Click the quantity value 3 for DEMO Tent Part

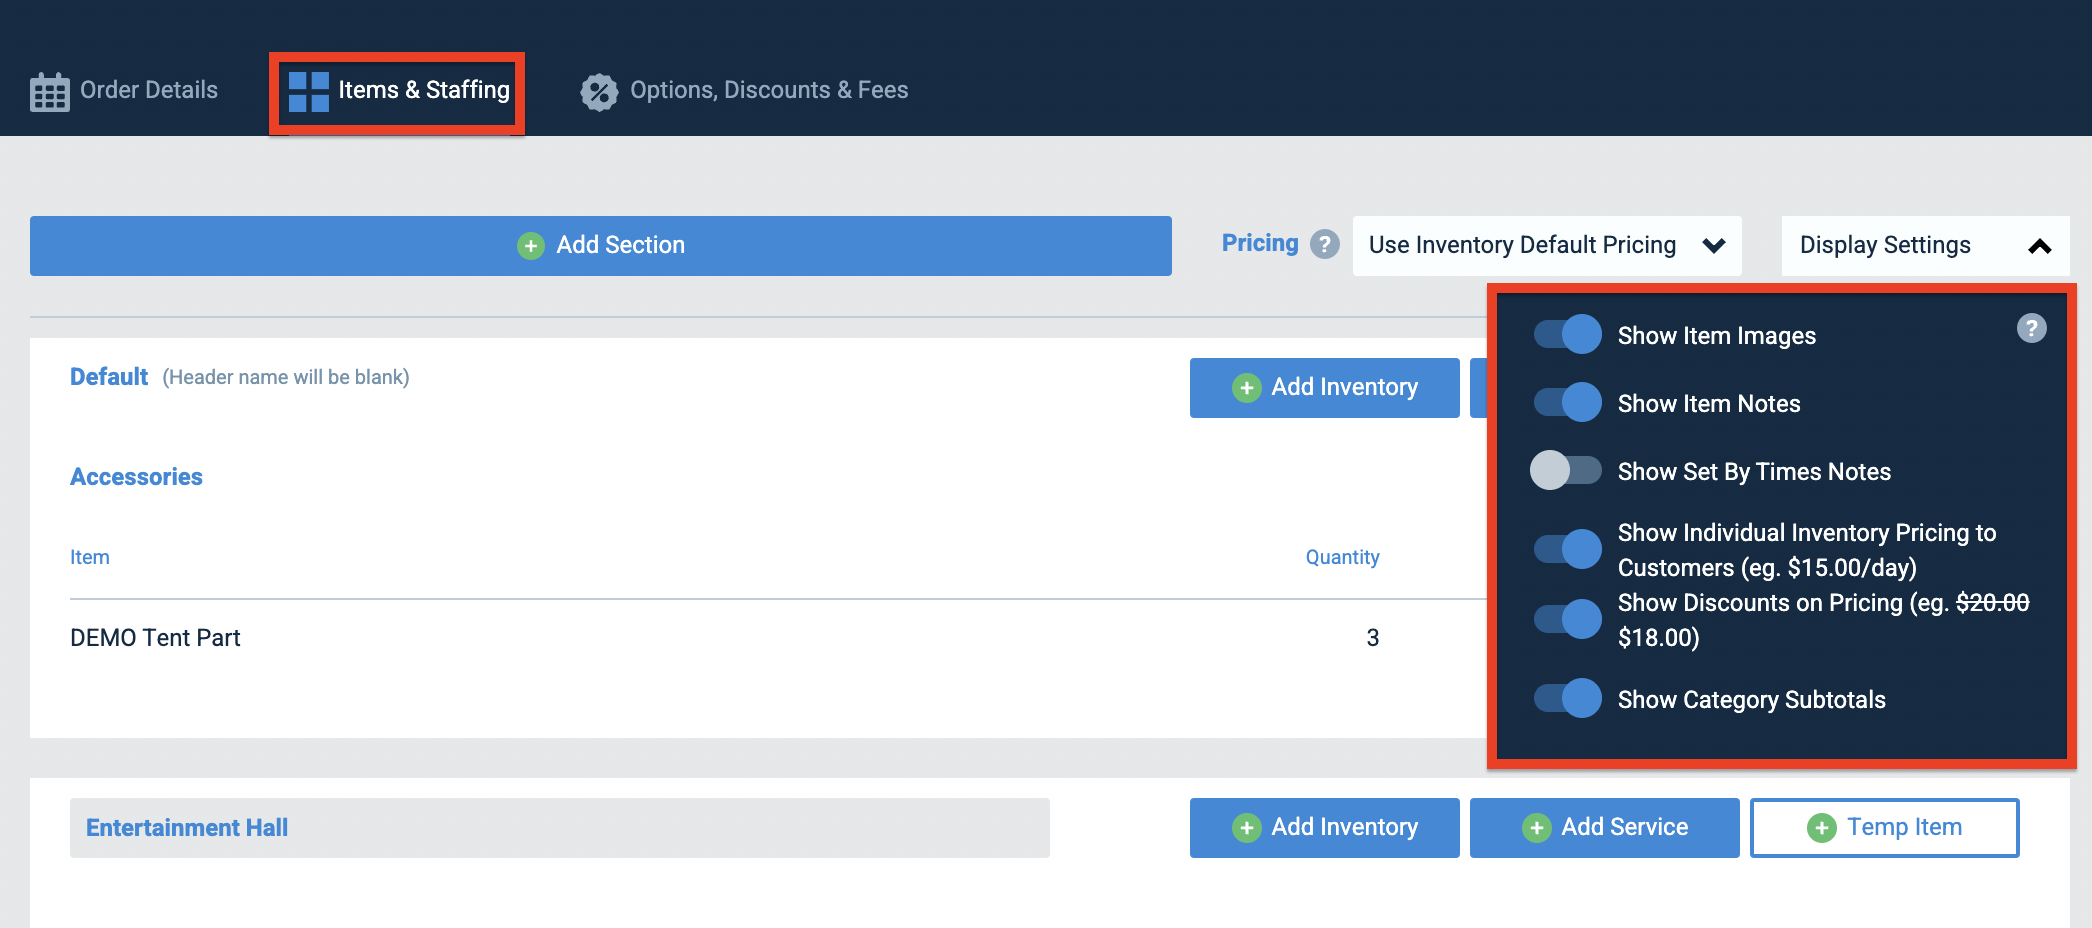[x=1373, y=638]
